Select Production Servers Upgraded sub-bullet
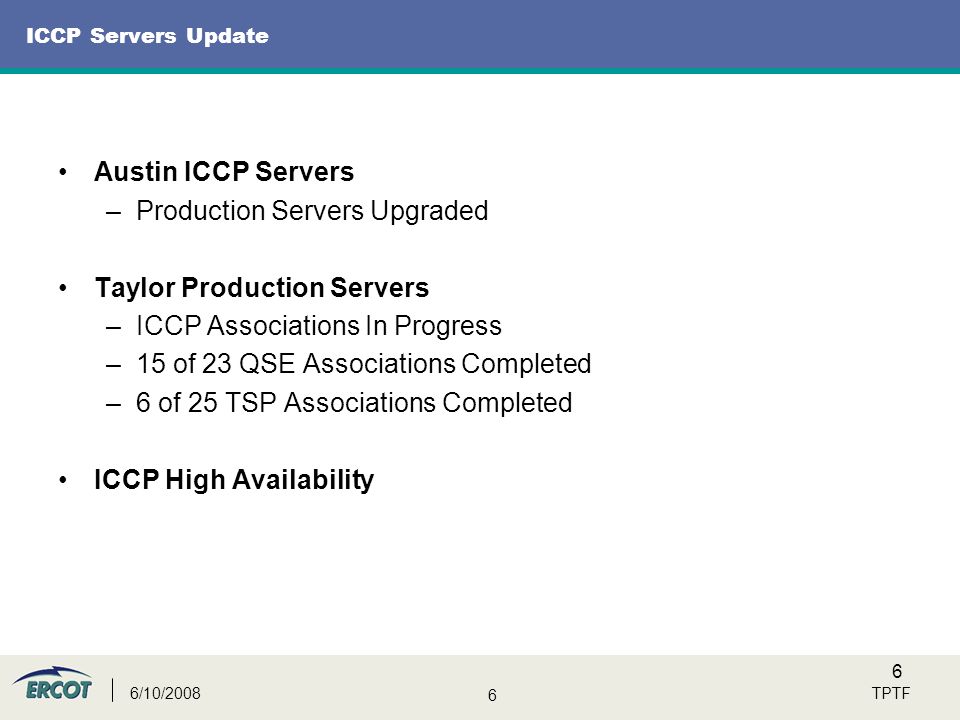Viewport: 960px width, 720px height. 312,211
